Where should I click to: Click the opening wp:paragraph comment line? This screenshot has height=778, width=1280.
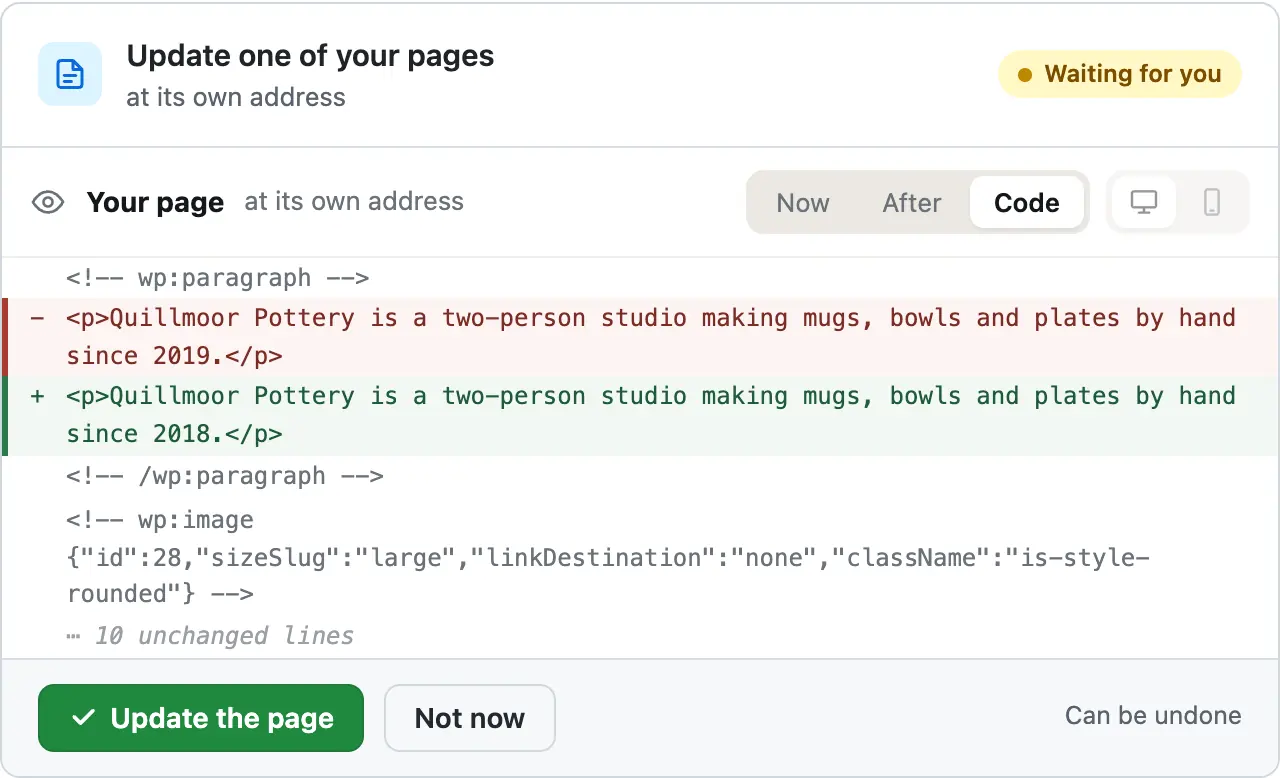point(218,278)
